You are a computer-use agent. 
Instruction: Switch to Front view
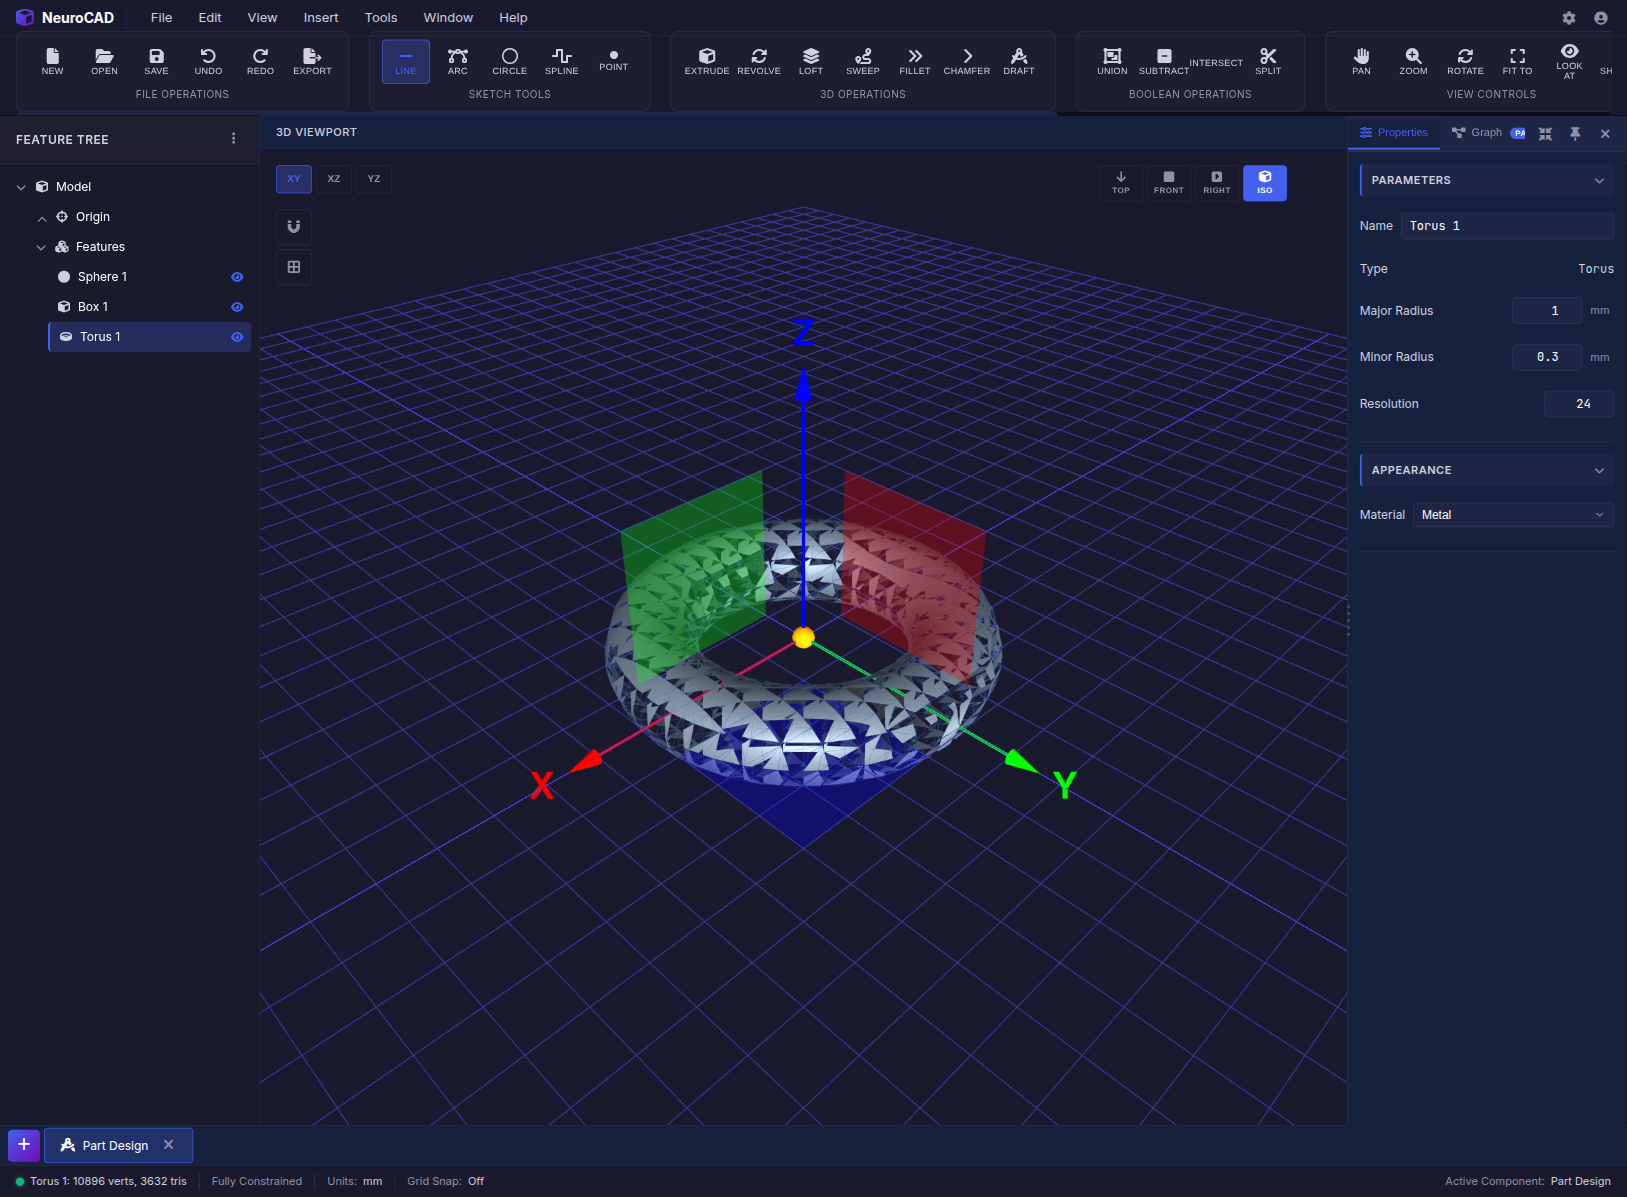[x=1168, y=183]
